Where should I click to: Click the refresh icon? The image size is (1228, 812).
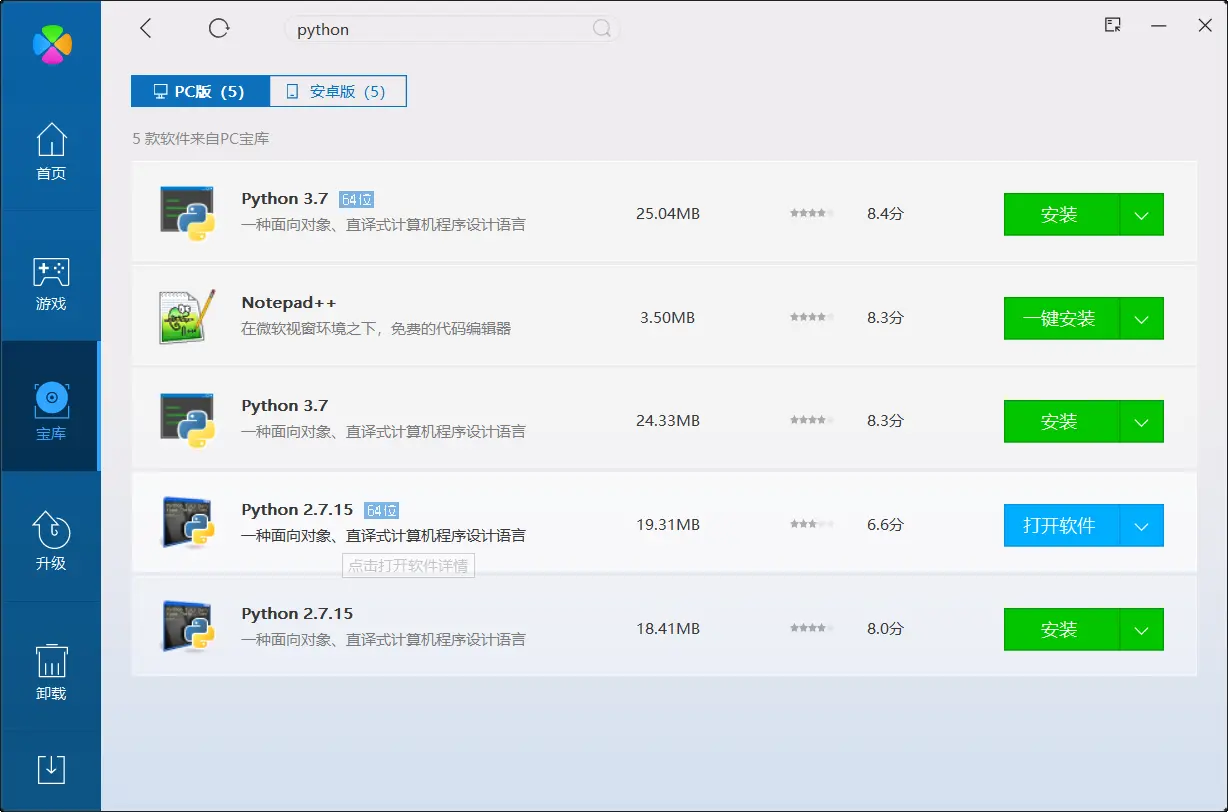point(219,28)
